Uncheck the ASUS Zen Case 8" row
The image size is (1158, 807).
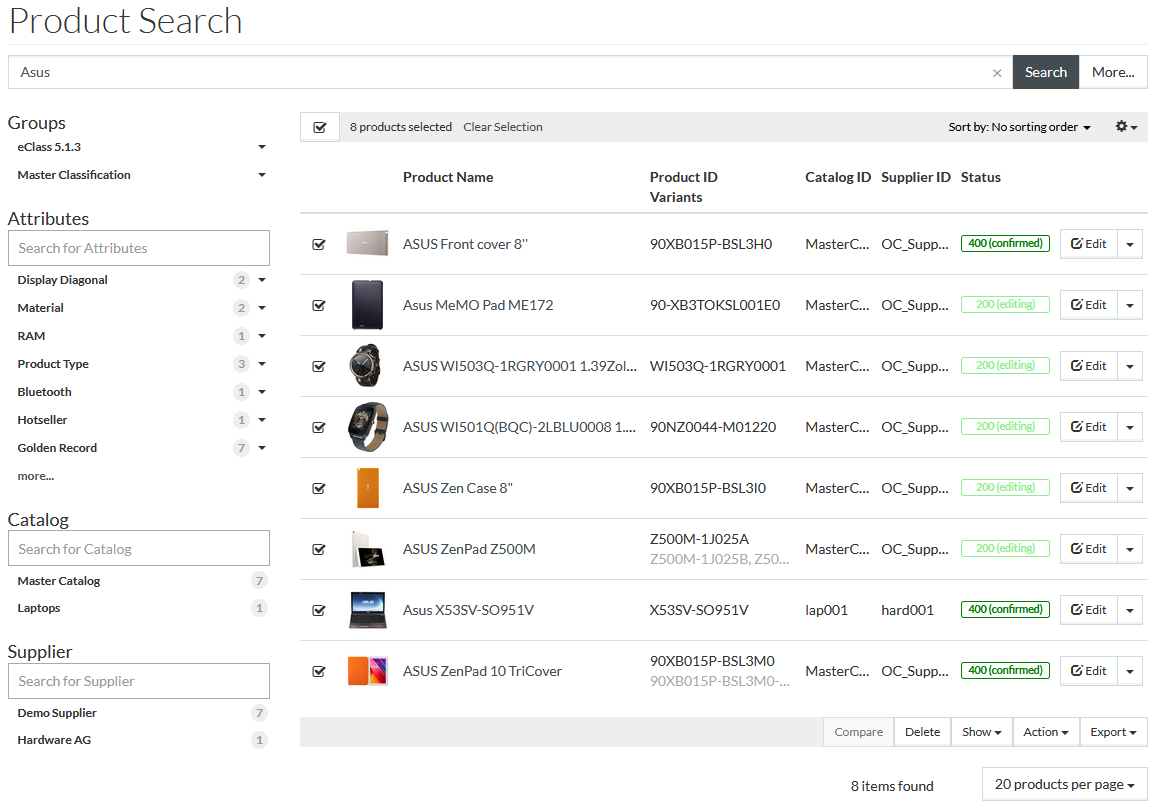[319, 489]
